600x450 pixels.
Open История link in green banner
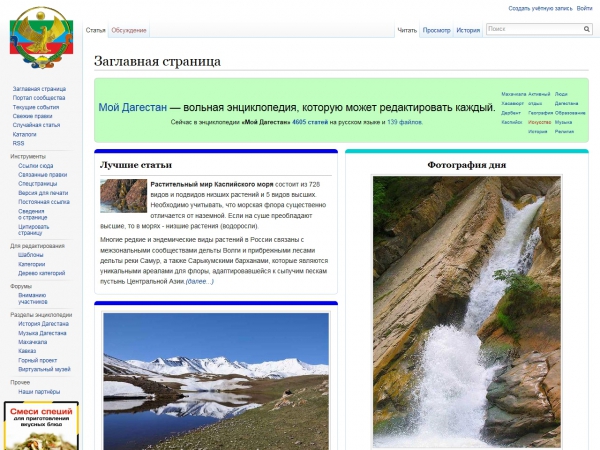click(x=538, y=132)
